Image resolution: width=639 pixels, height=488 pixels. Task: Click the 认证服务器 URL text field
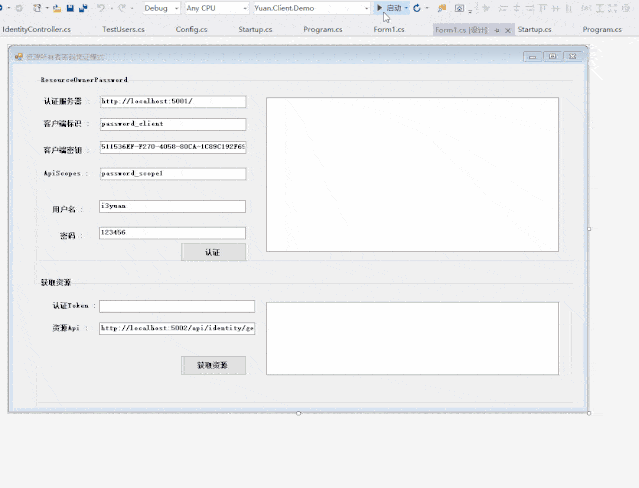[172, 102]
